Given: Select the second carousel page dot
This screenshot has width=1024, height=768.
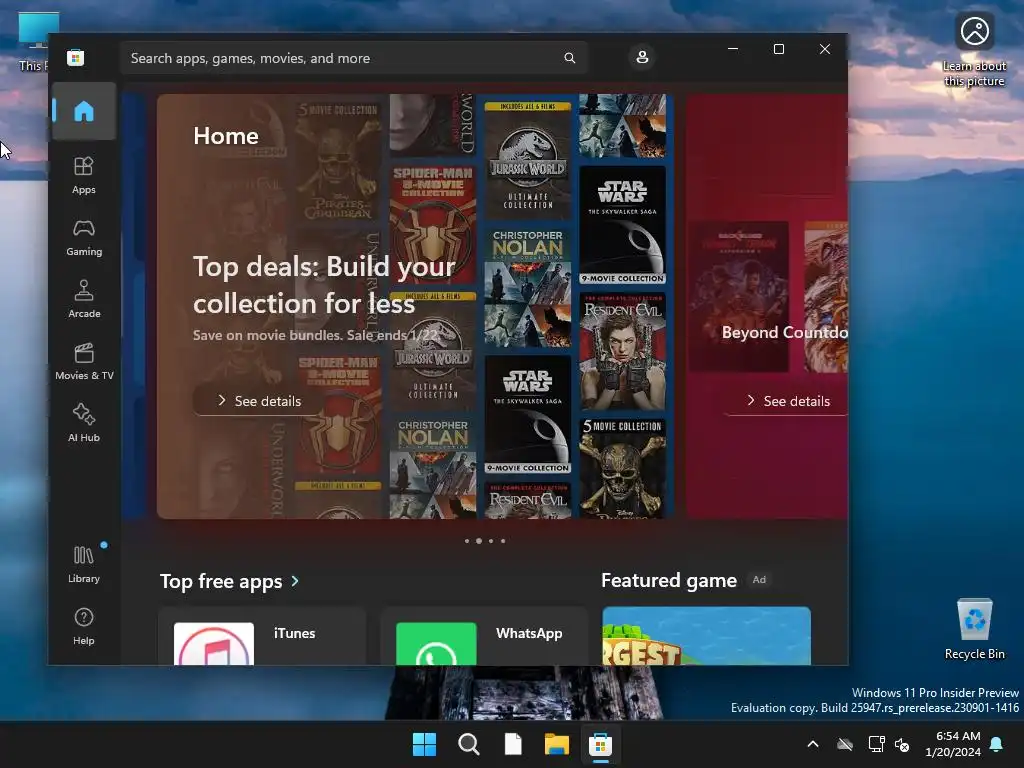Looking at the screenshot, I should coord(479,541).
